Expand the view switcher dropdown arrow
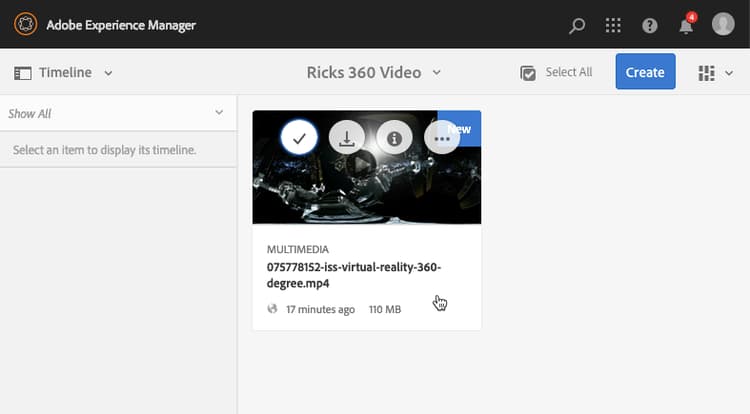The width and height of the screenshot is (750, 414). [x=729, y=73]
